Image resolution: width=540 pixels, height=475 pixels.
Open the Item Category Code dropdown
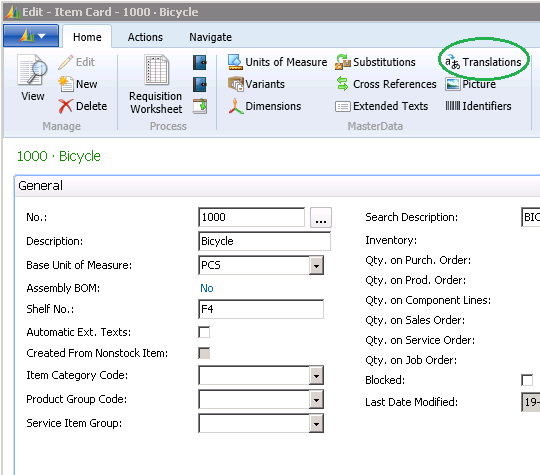(x=316, y=375)
